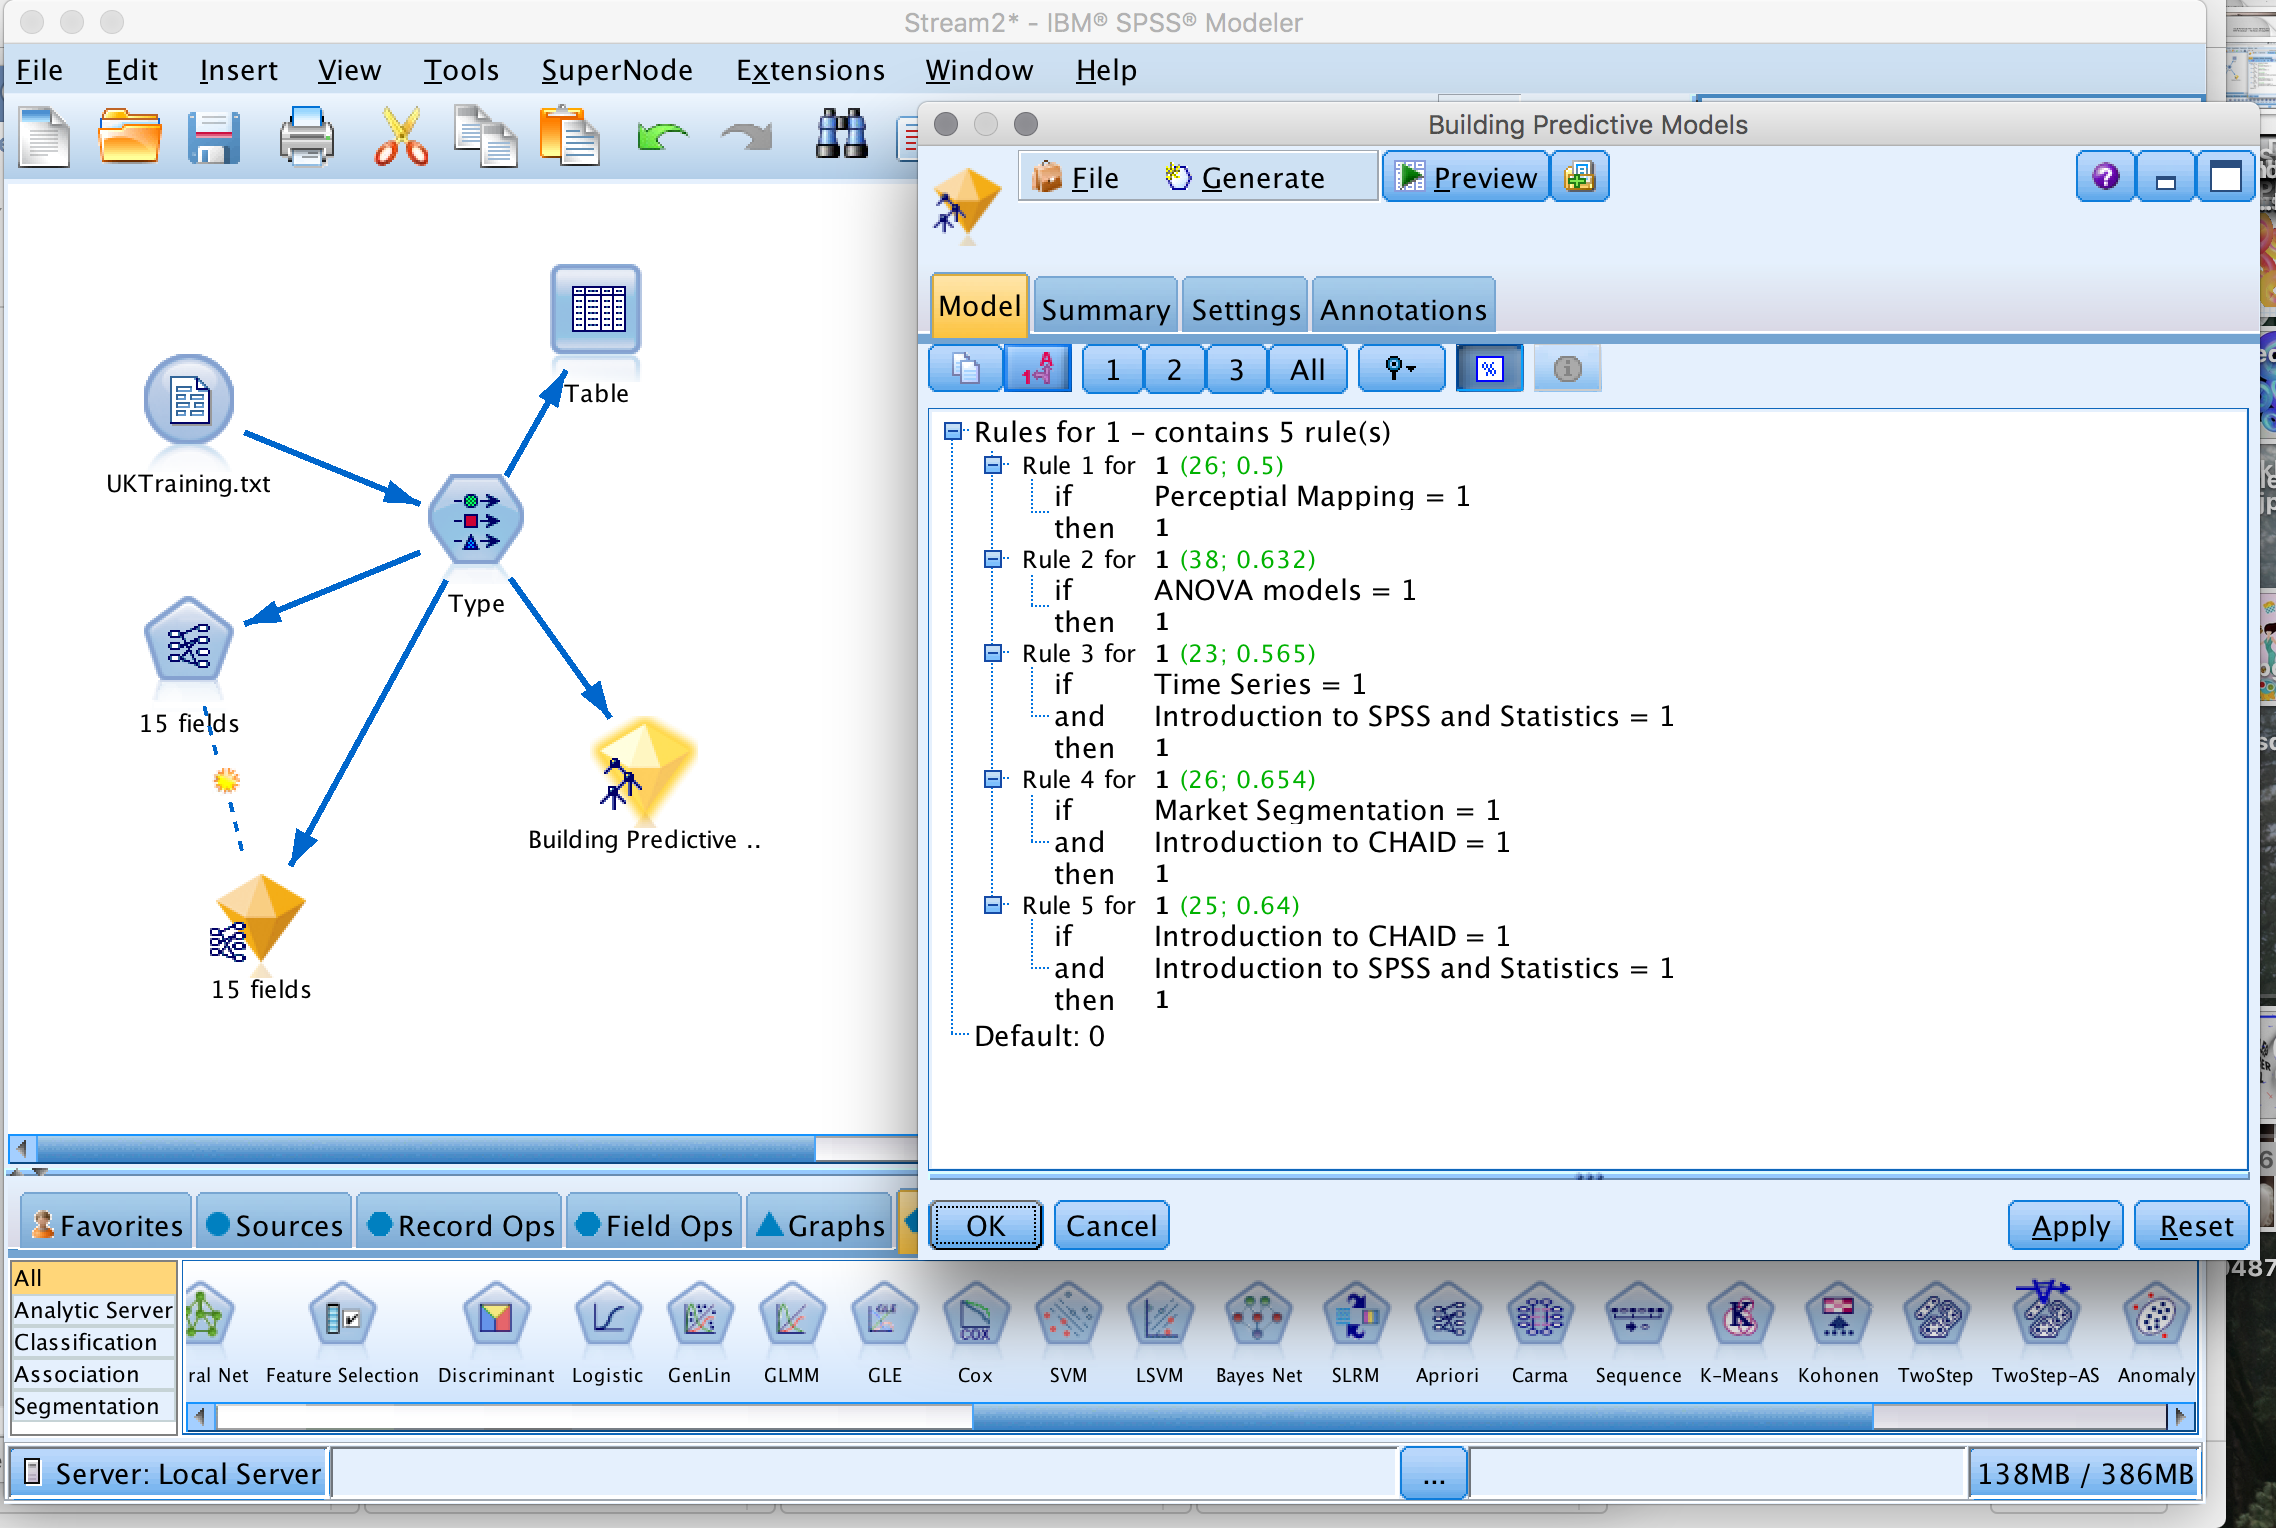
Task: Toggle the sort rules button
Action: [x=1038, y=370]
